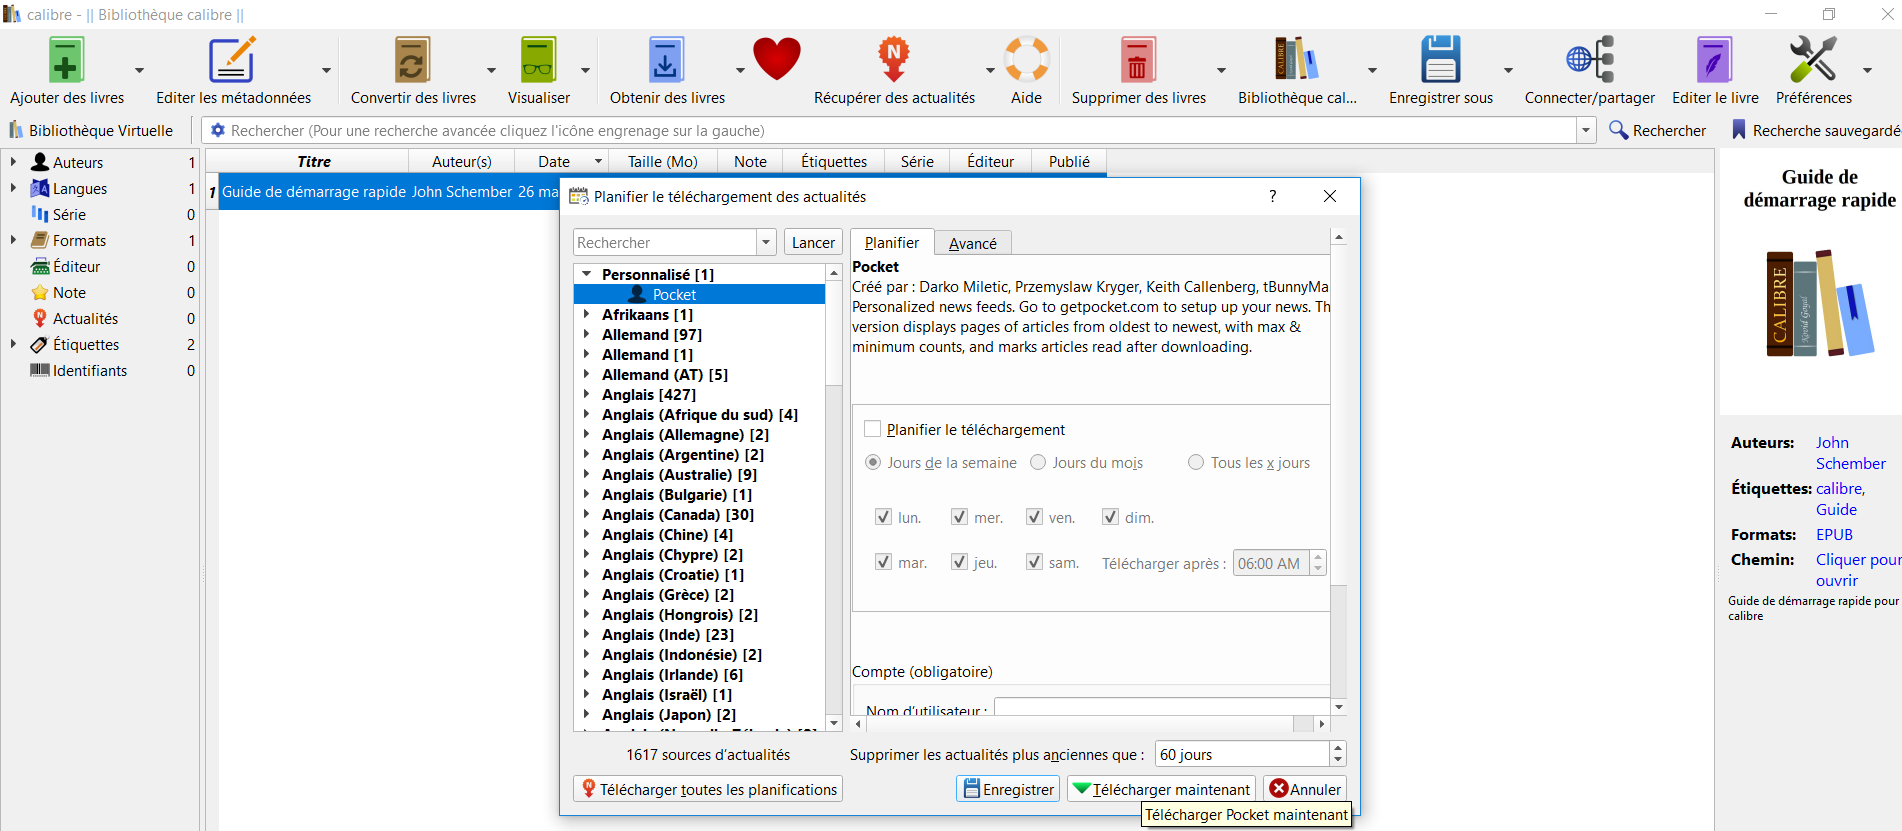This screenshot has height=831, width=1902.
Task: Click Convertir des livres icon
Action: 412,61
